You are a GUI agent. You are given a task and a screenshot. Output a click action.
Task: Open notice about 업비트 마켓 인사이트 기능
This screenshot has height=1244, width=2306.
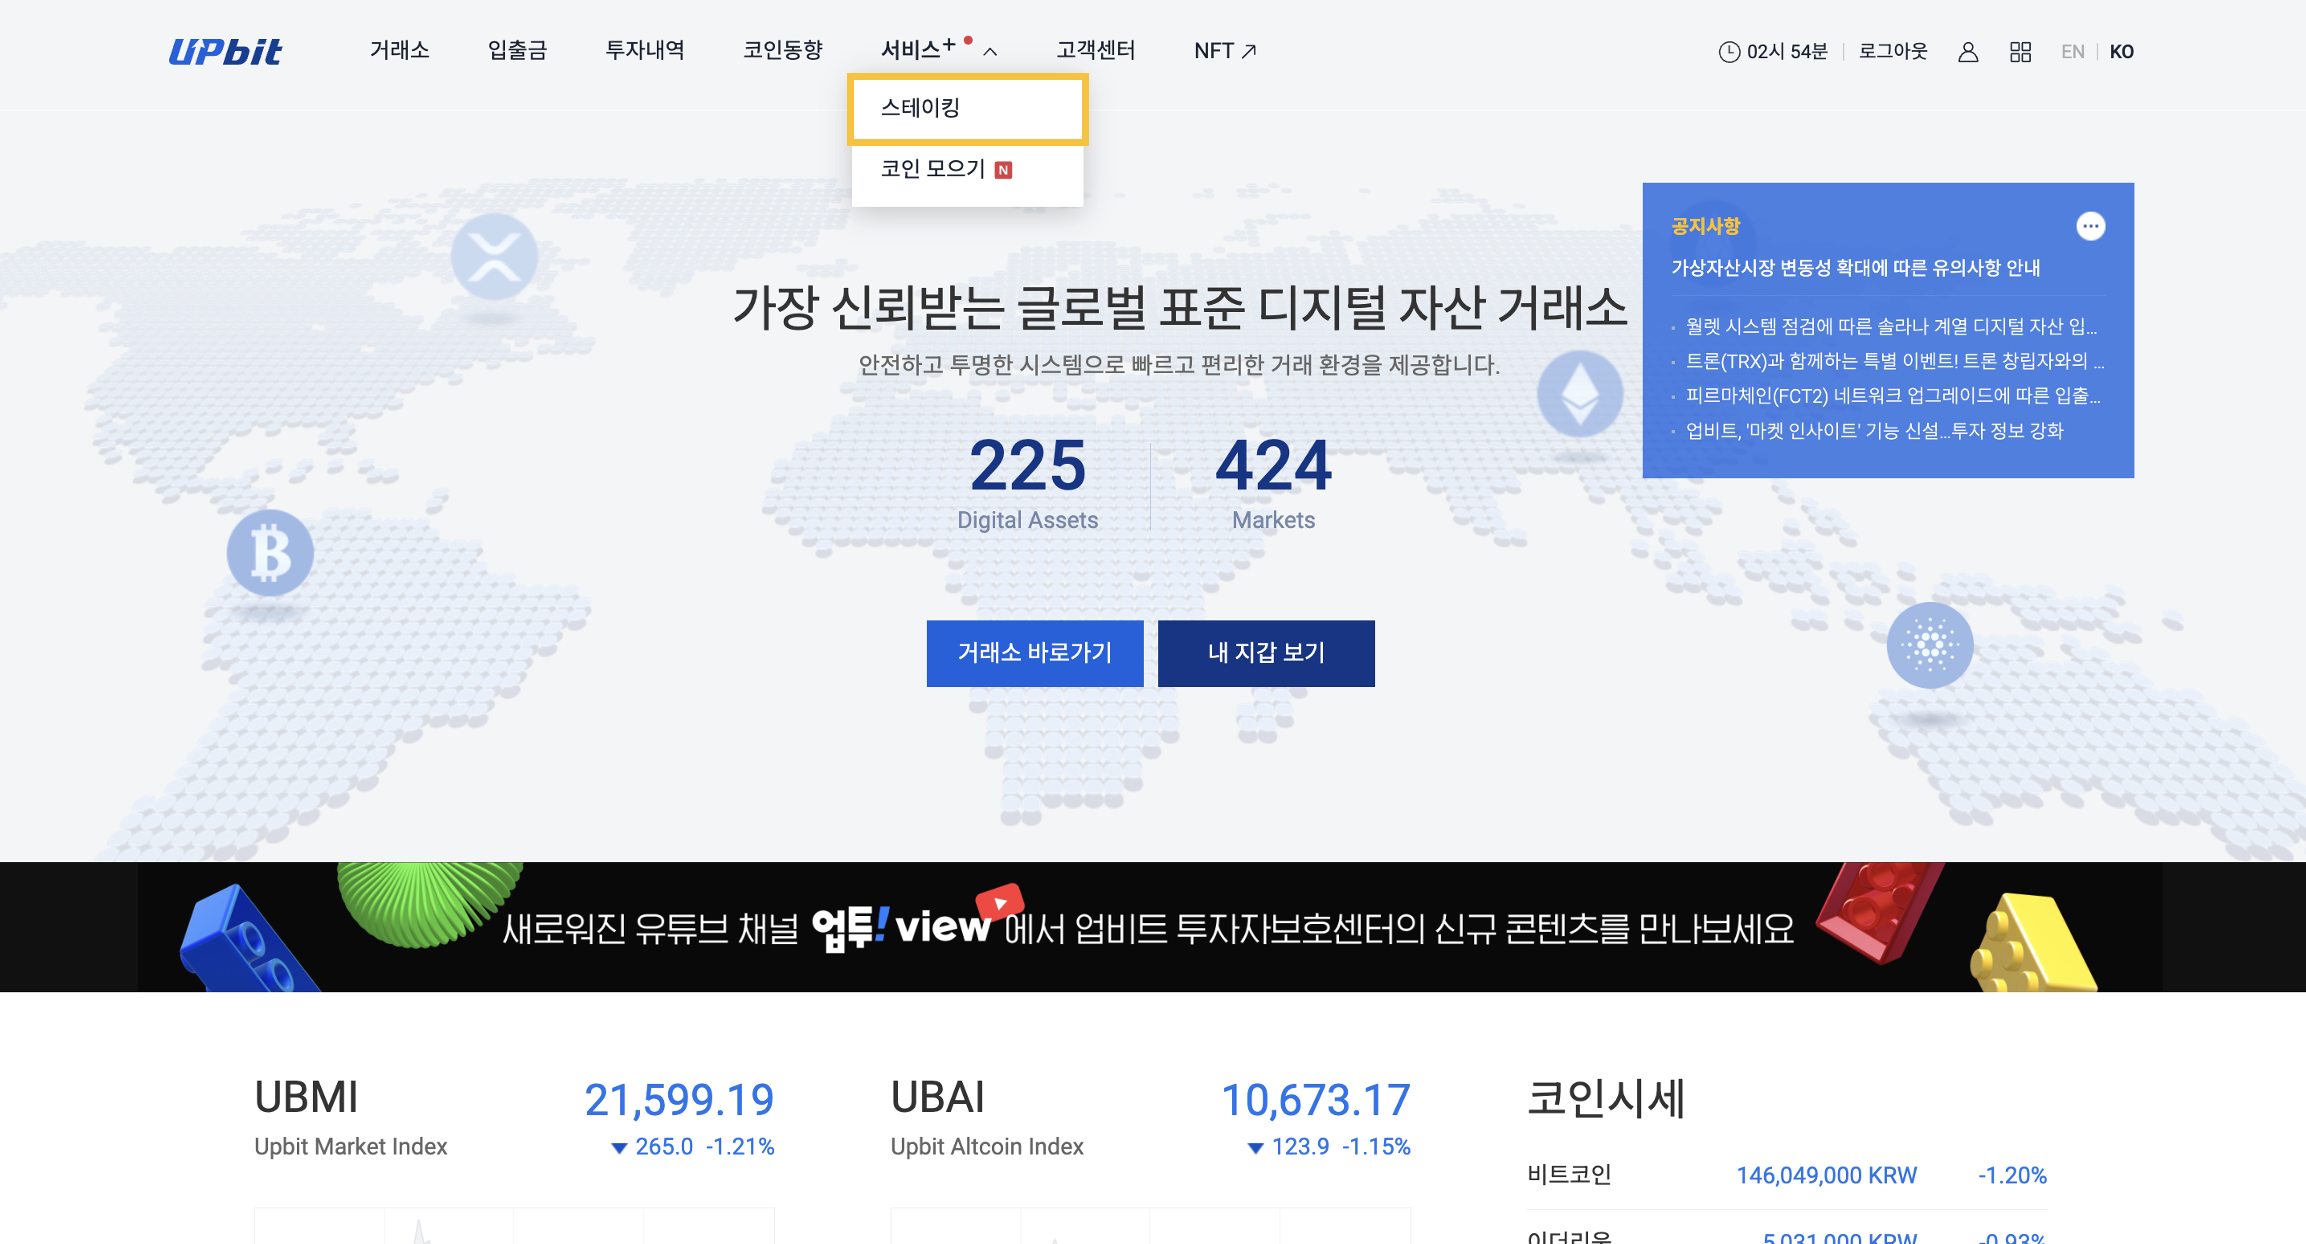click(x=1874, y=431)
